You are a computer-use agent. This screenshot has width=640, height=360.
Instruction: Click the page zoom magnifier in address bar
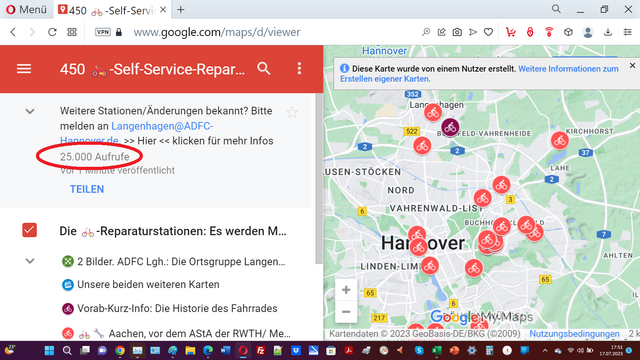coord(426,32)
